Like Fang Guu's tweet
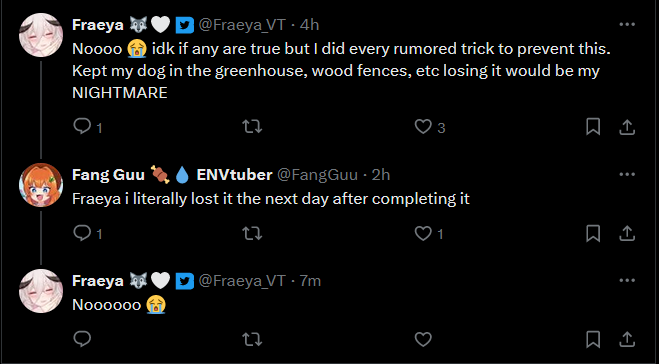The height and width of the screenshot is (364, 659). [x=423, y=233]
